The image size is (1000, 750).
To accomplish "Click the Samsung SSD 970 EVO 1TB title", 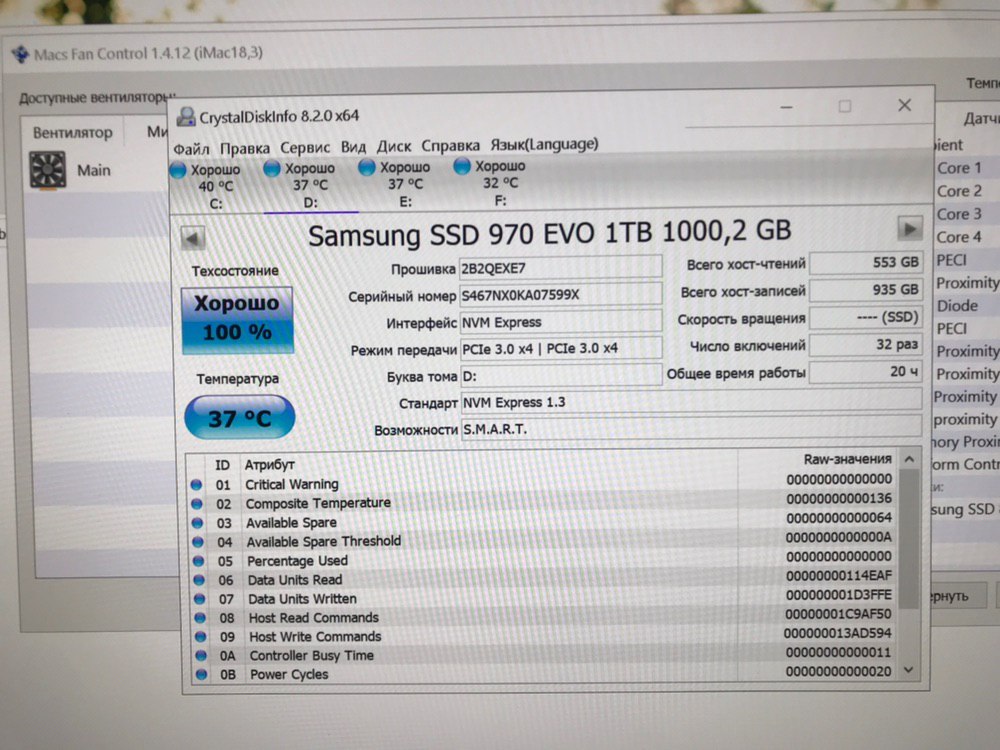I will click(x=549, y=233).
